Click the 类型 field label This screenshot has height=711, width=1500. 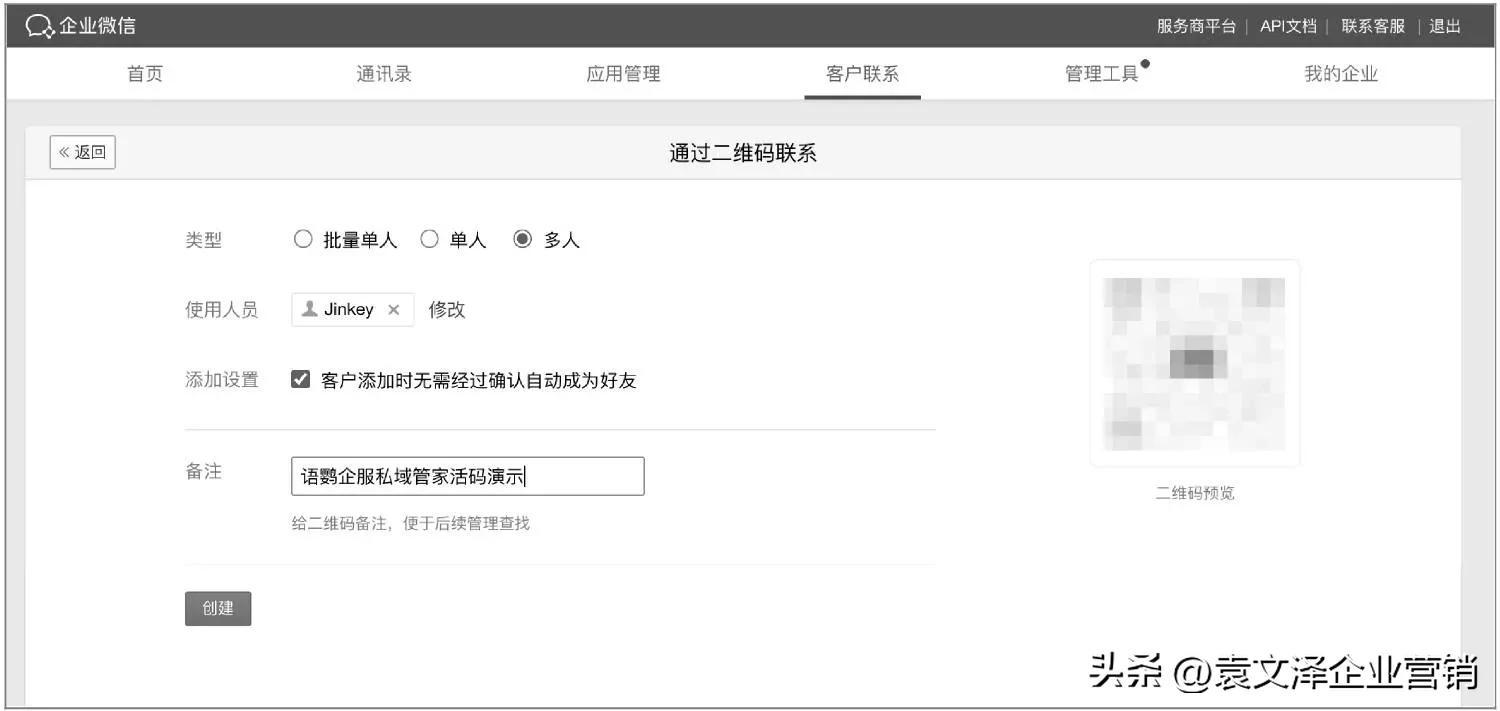point(204,241)
